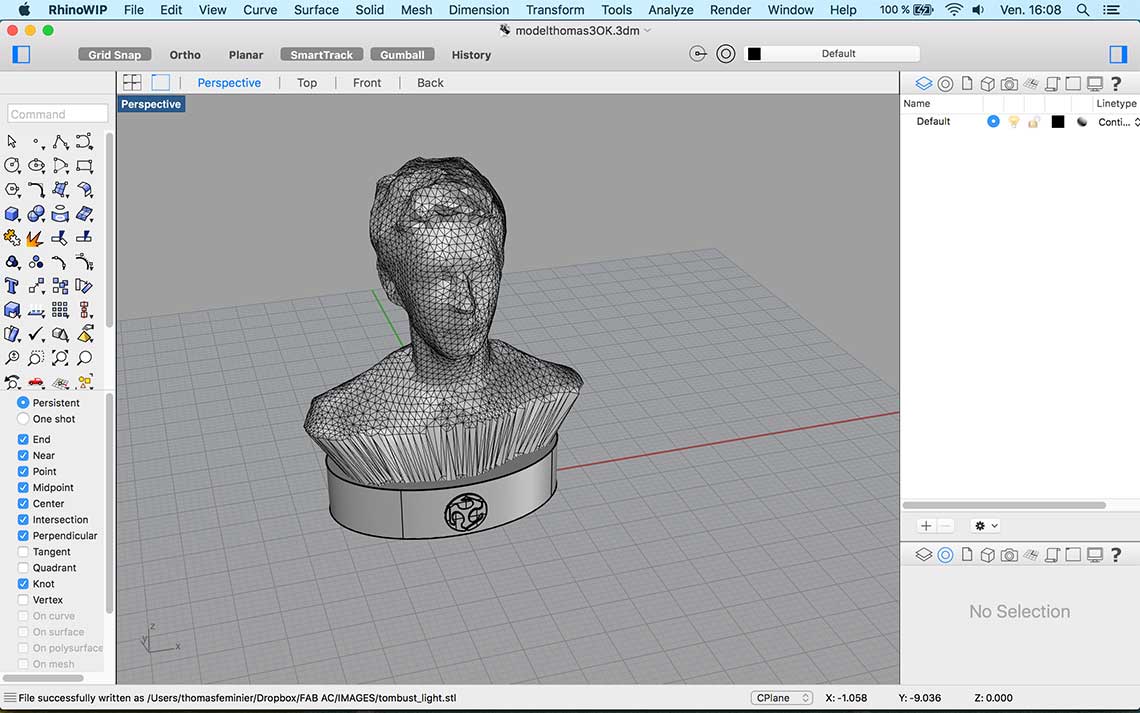Image resolution: width=1140 pixels, height=713 pixels.
Task: Switch to the Back viewport tab
Action: click(430, 83)
